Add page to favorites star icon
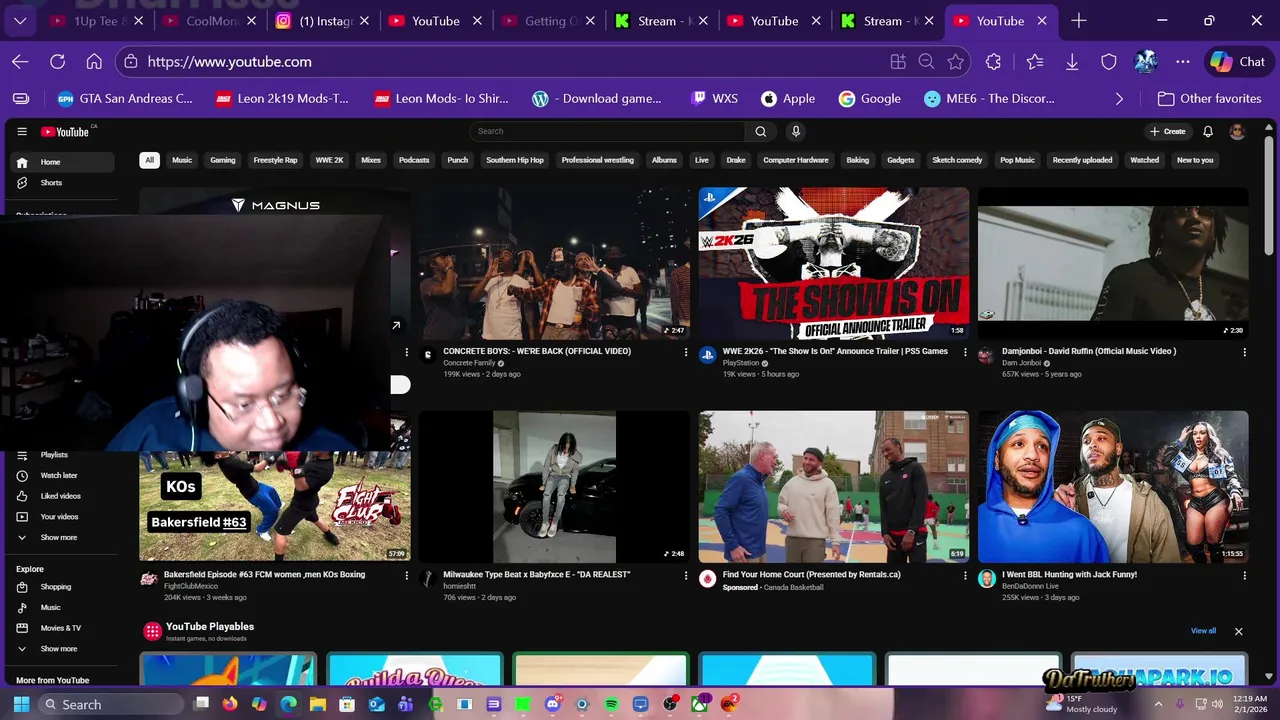The height and width of the screenshot is (720, 1280). pyautogui.click(x=955, y=62)
